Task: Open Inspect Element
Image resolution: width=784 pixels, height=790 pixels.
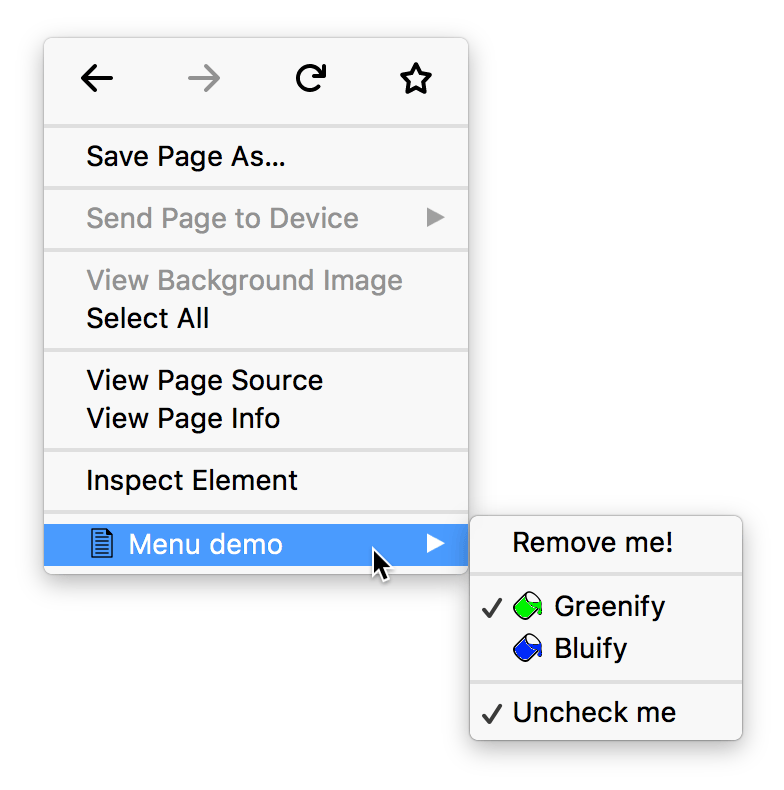Action: (192, 480)
